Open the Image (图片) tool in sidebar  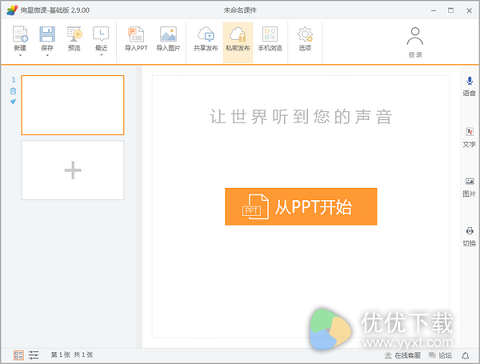point(469,187)
